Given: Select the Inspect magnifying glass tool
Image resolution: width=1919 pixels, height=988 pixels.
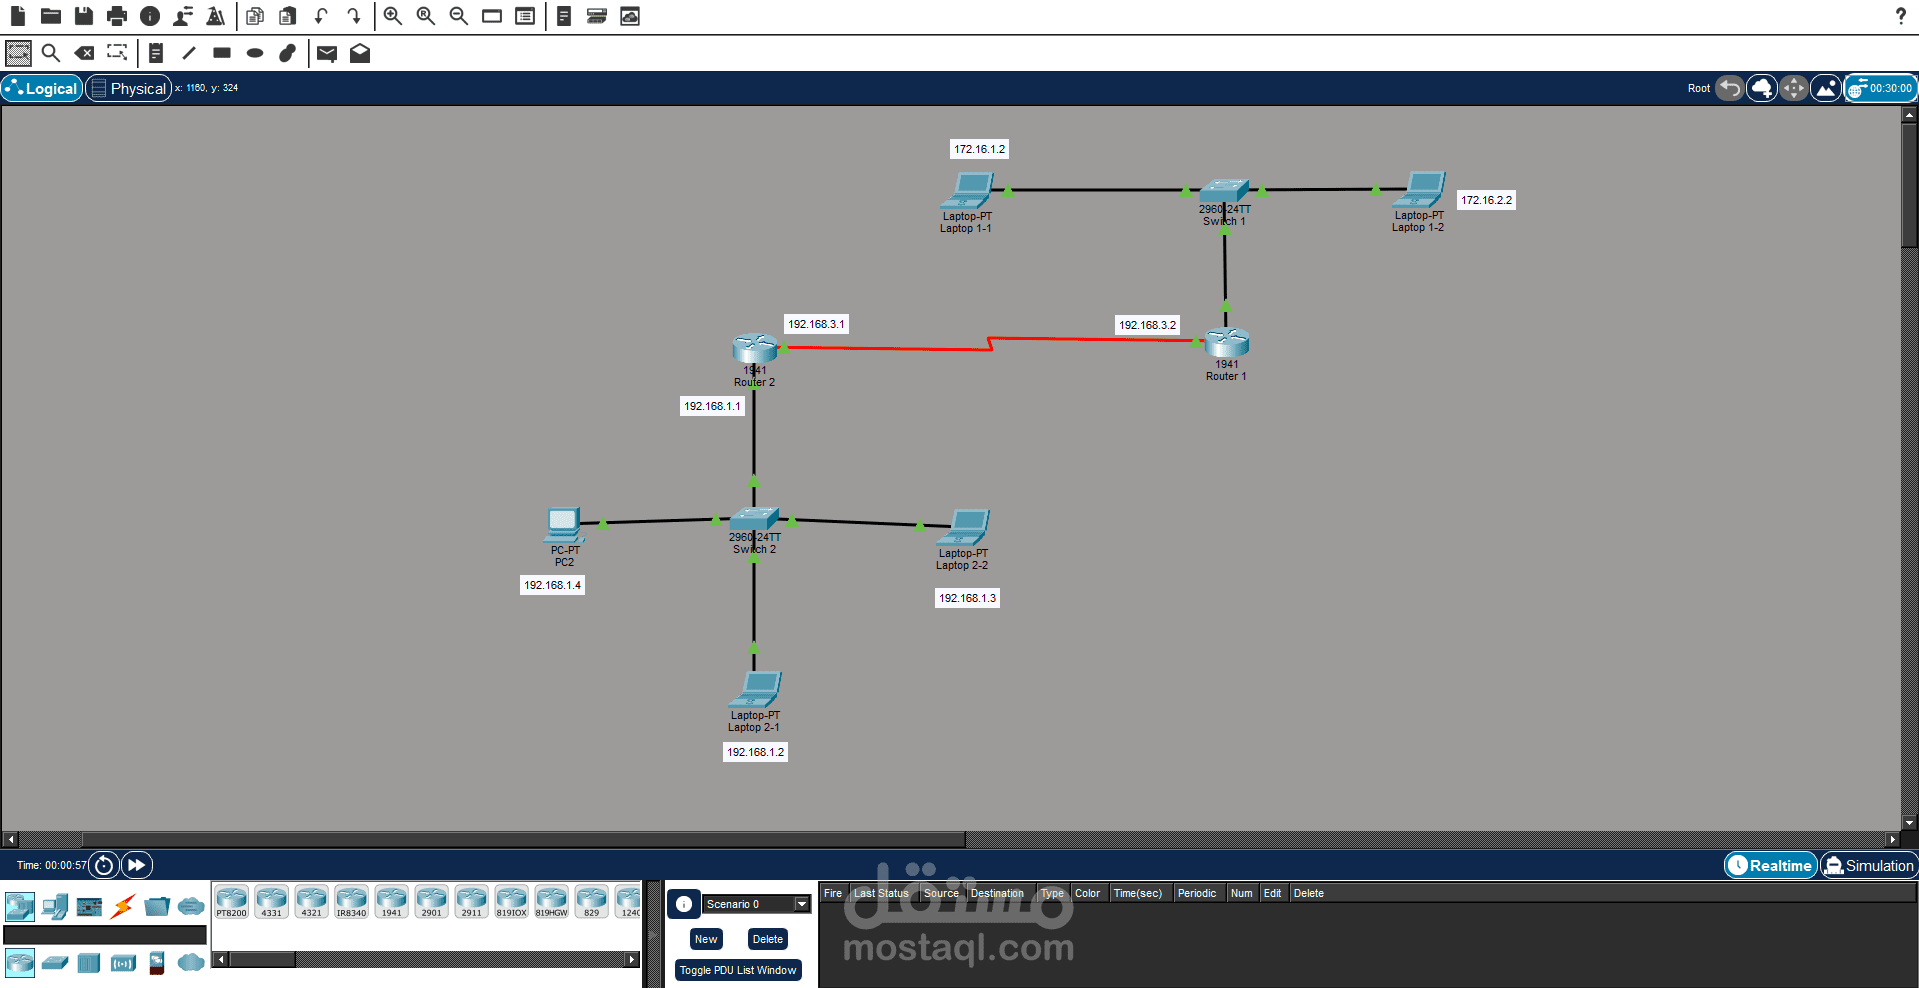Looking at the screenshot, I should (x=51, y=53).
